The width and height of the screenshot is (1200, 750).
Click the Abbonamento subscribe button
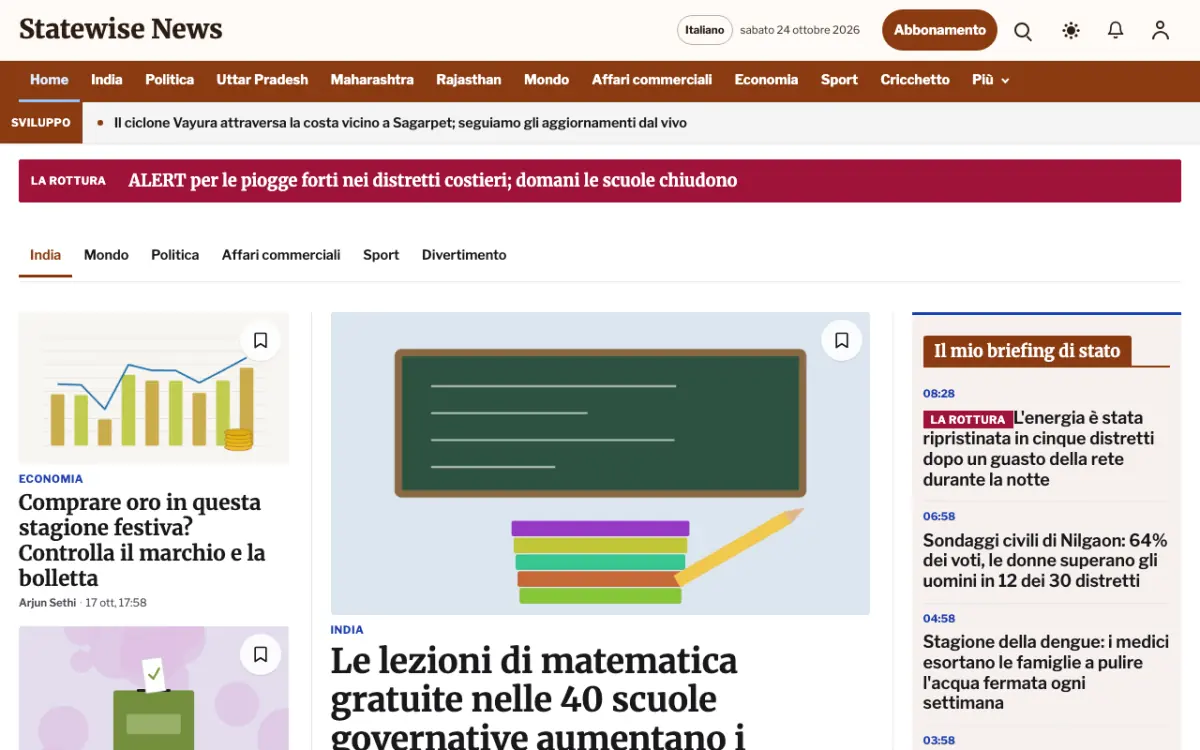click(x=940, y=30)
